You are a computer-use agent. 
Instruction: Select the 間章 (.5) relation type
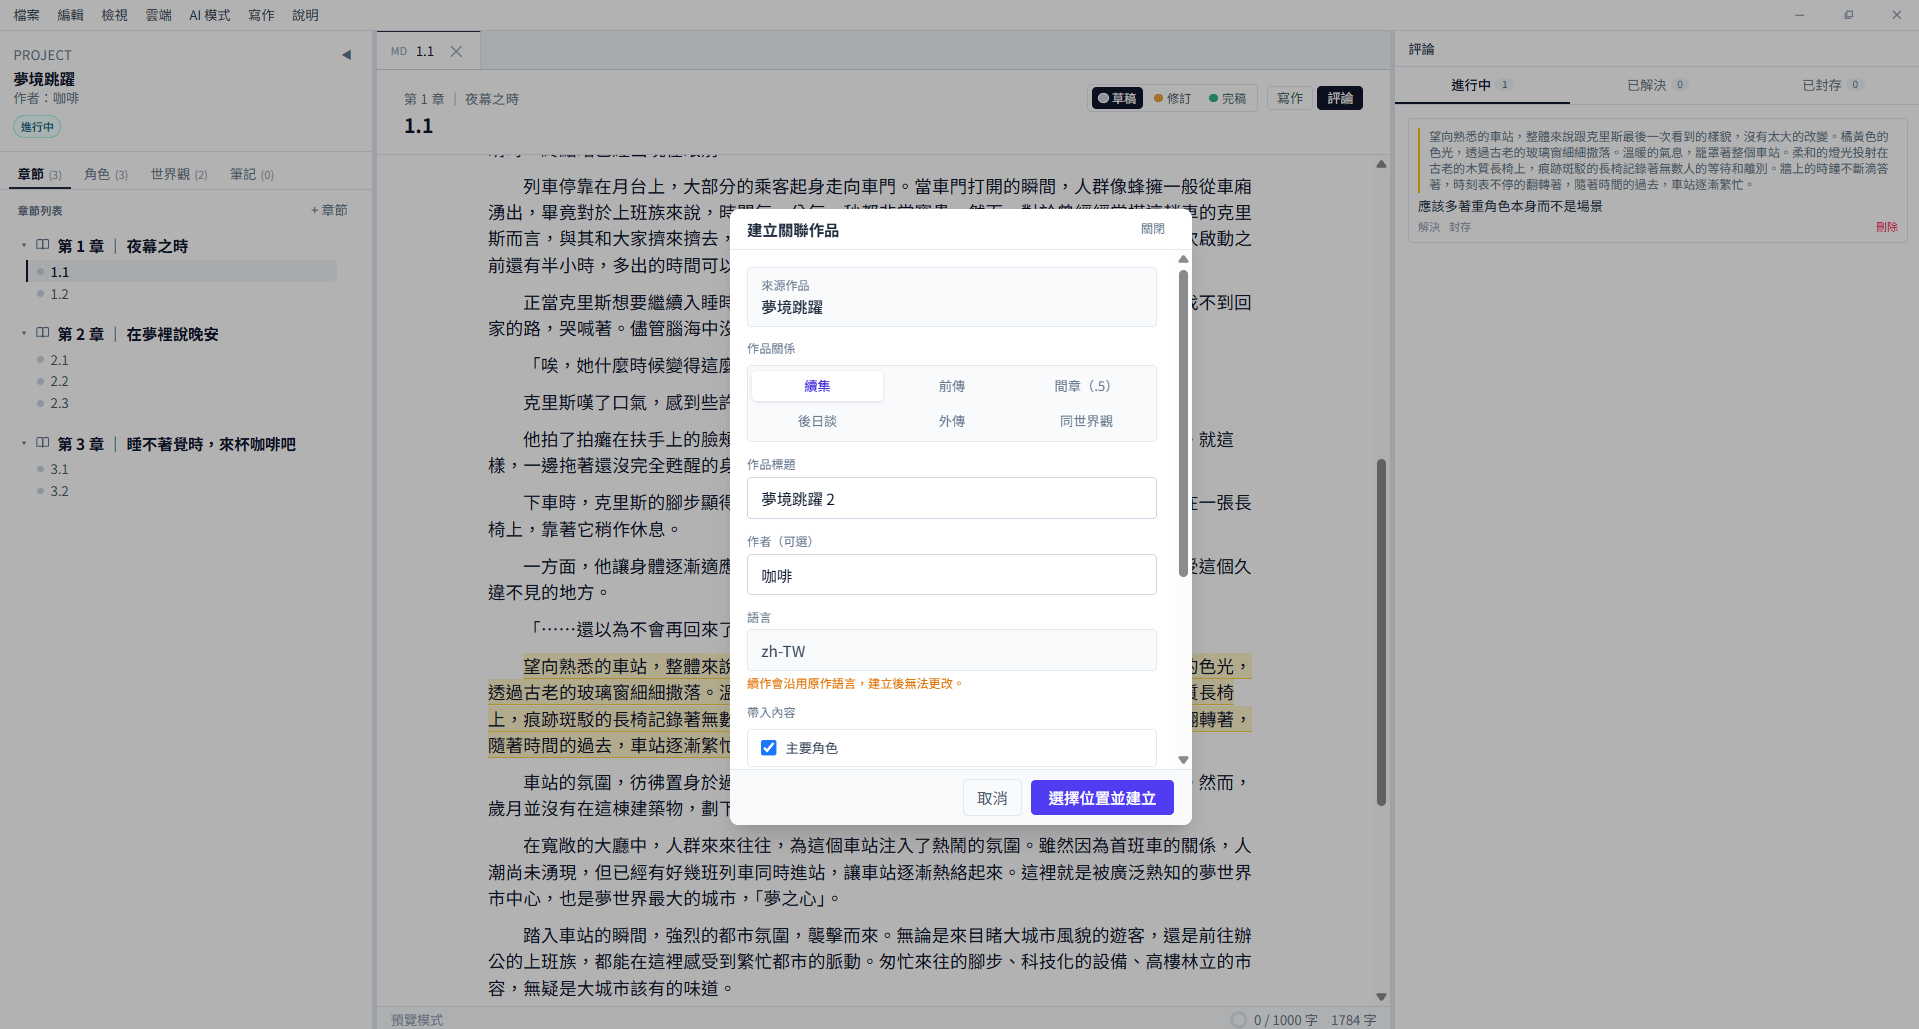click(1086, 386)
